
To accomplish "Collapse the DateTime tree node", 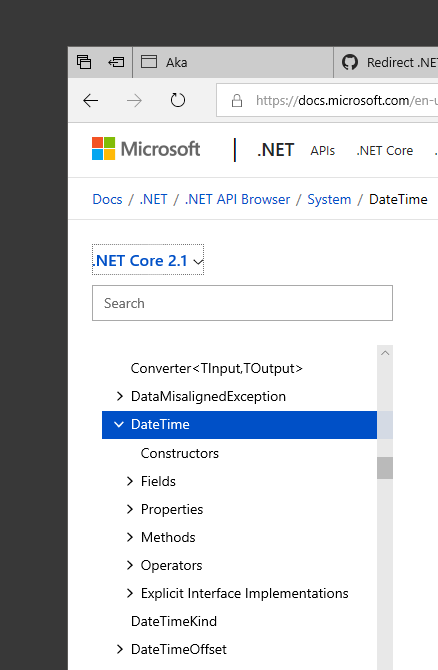I will click(119, 424).
